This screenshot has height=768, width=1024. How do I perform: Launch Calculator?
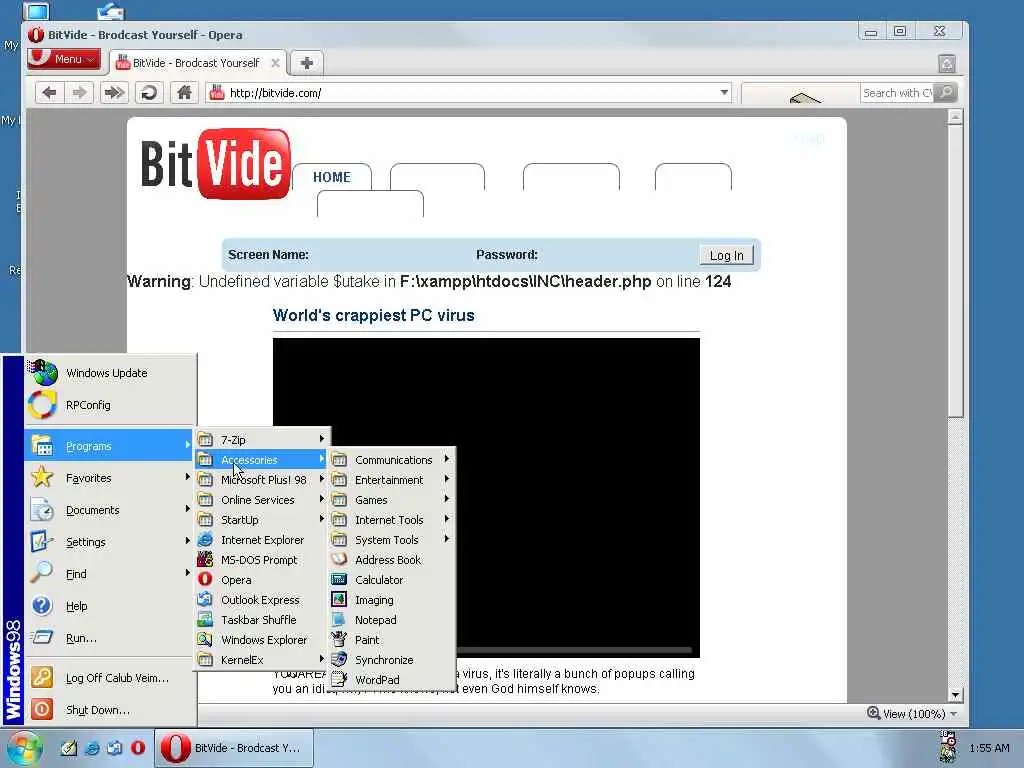click(x=392, y=580)
